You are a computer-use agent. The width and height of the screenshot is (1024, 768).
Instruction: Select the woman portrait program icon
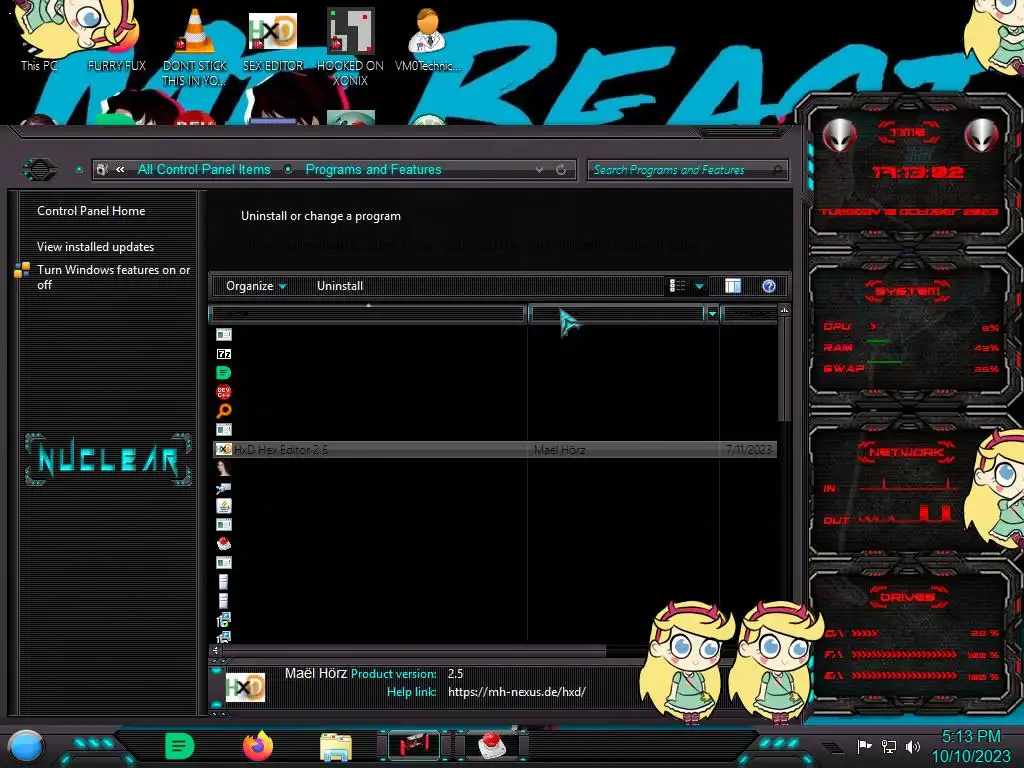click(223, 468)
